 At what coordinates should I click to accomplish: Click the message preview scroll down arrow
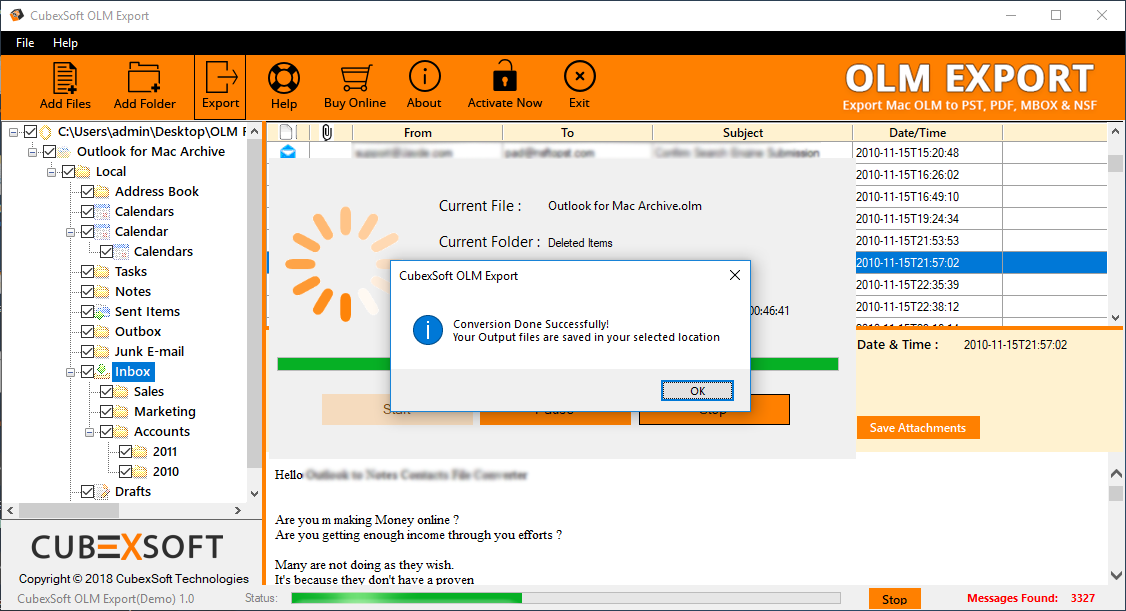point(1115,575)
